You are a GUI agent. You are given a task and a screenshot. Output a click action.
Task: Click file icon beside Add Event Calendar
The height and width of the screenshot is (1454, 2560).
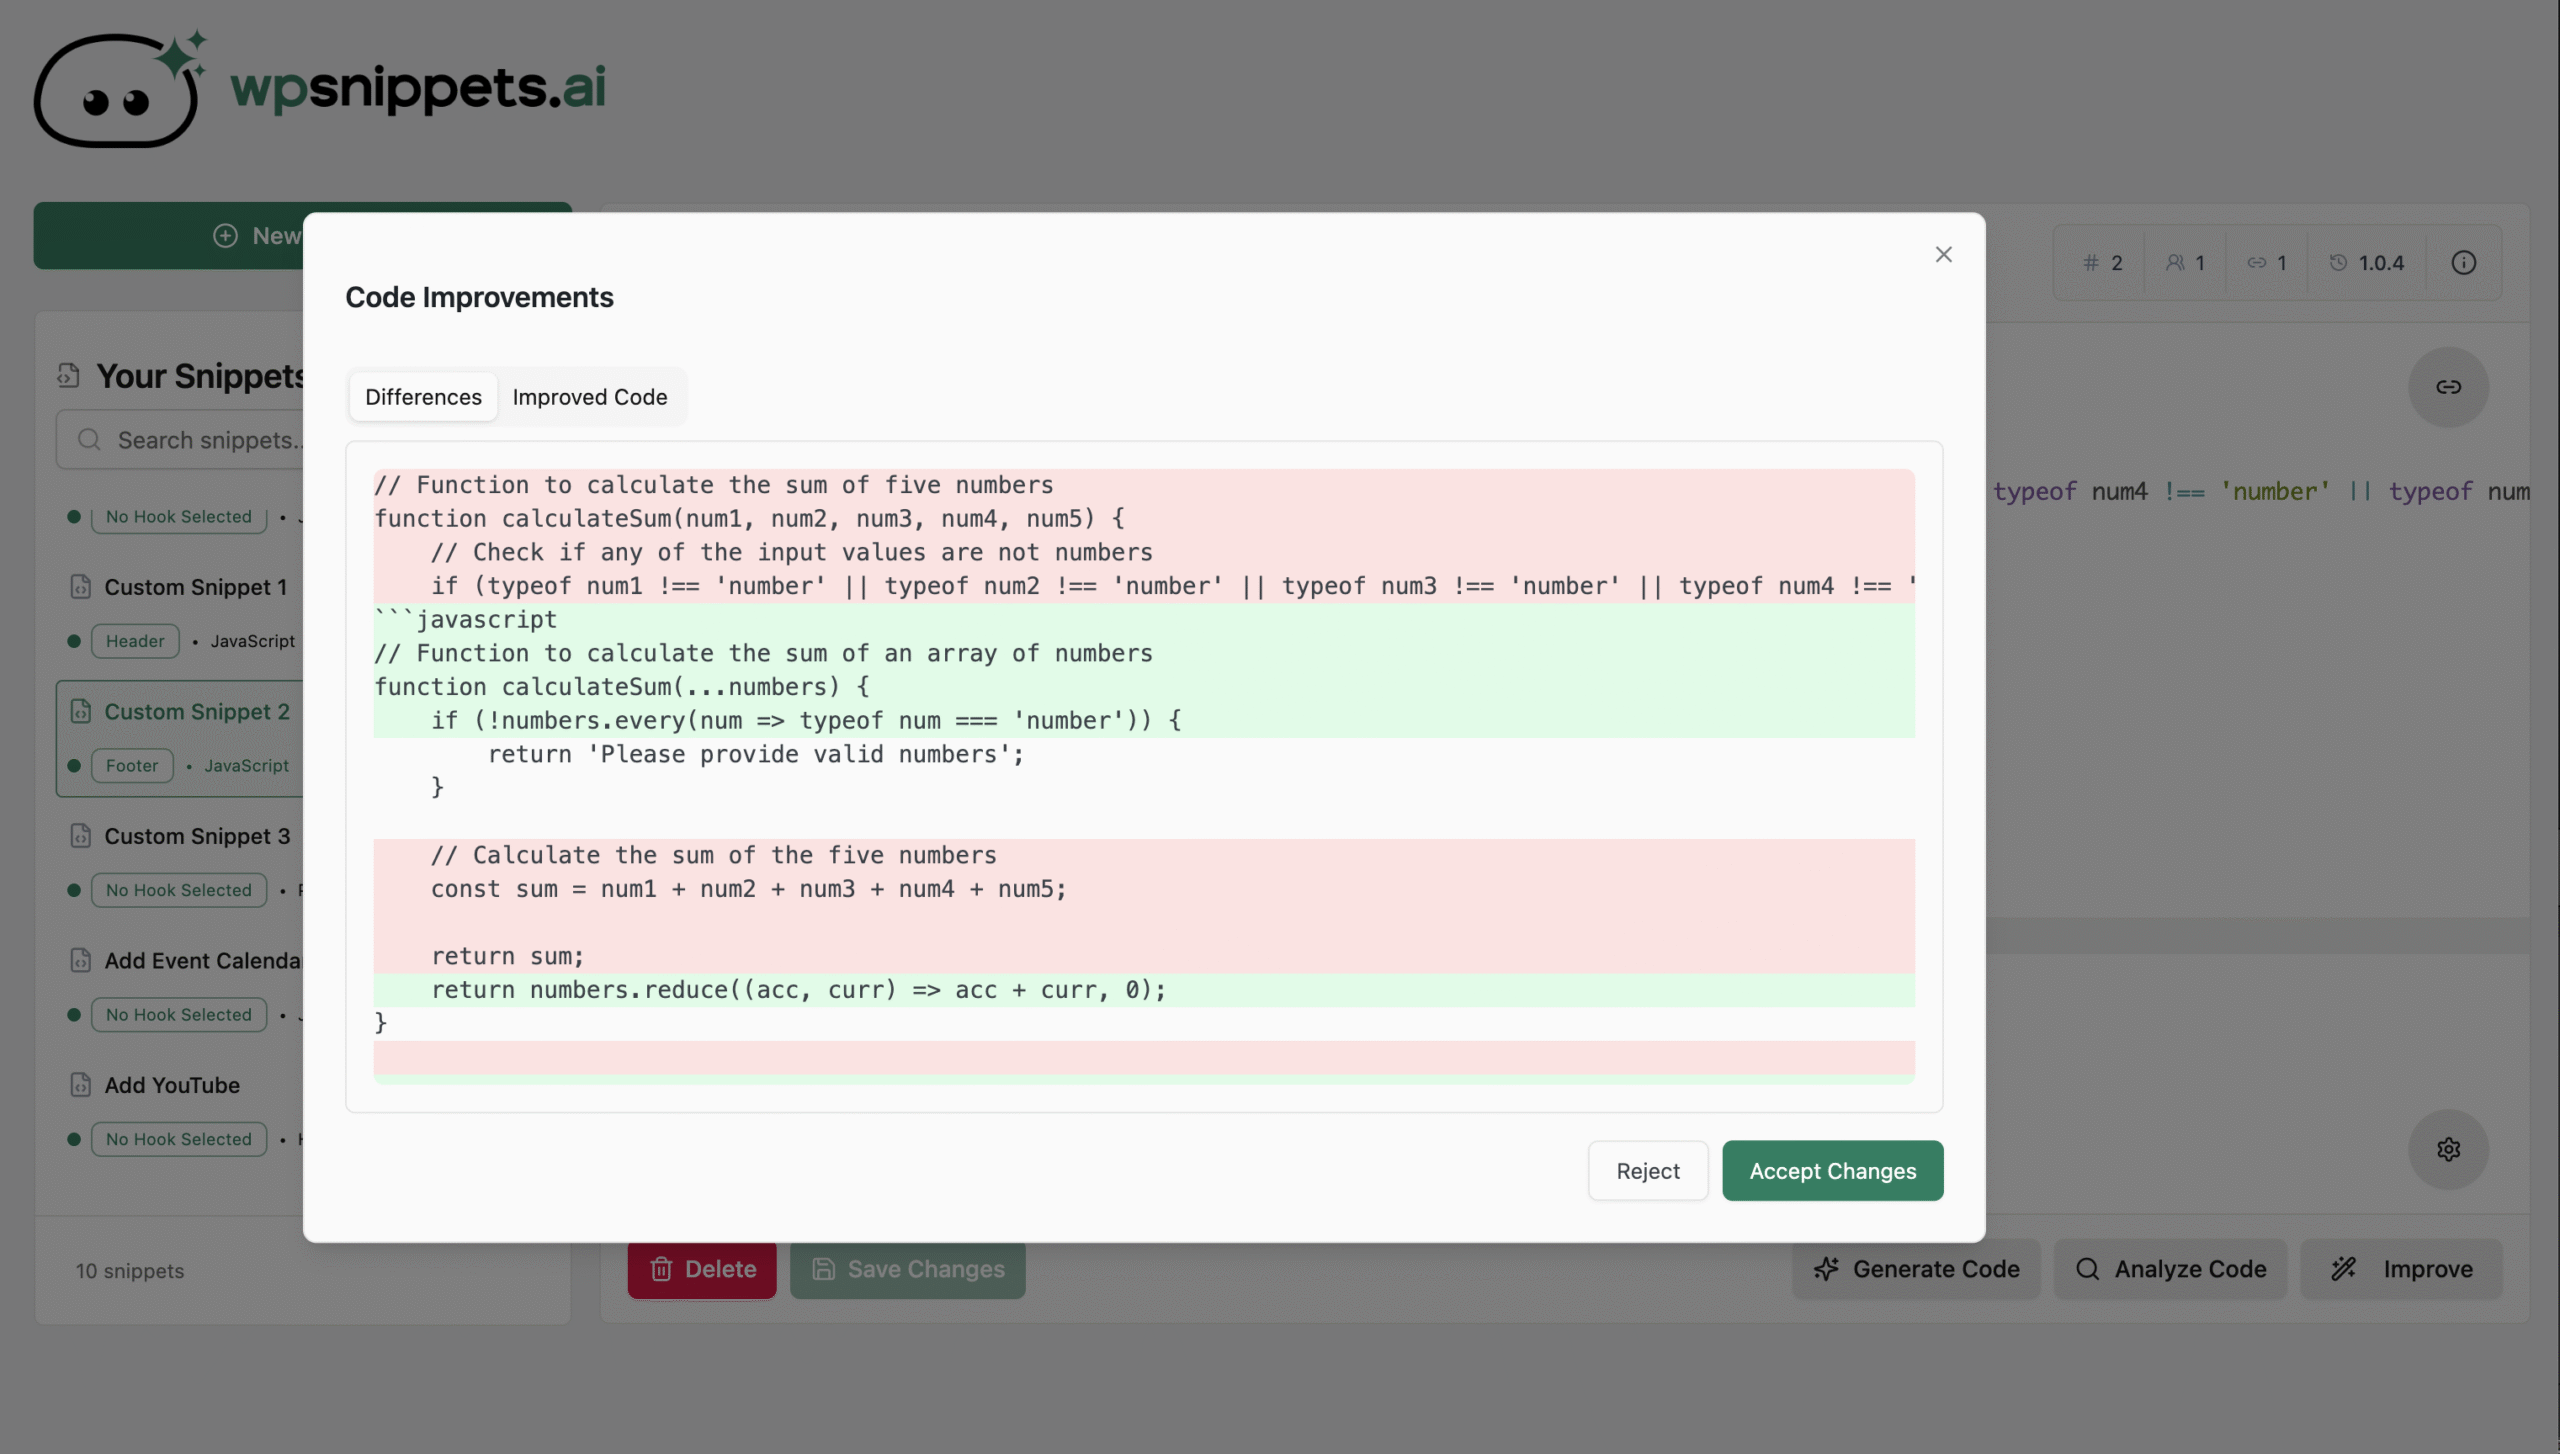(81, 961)
